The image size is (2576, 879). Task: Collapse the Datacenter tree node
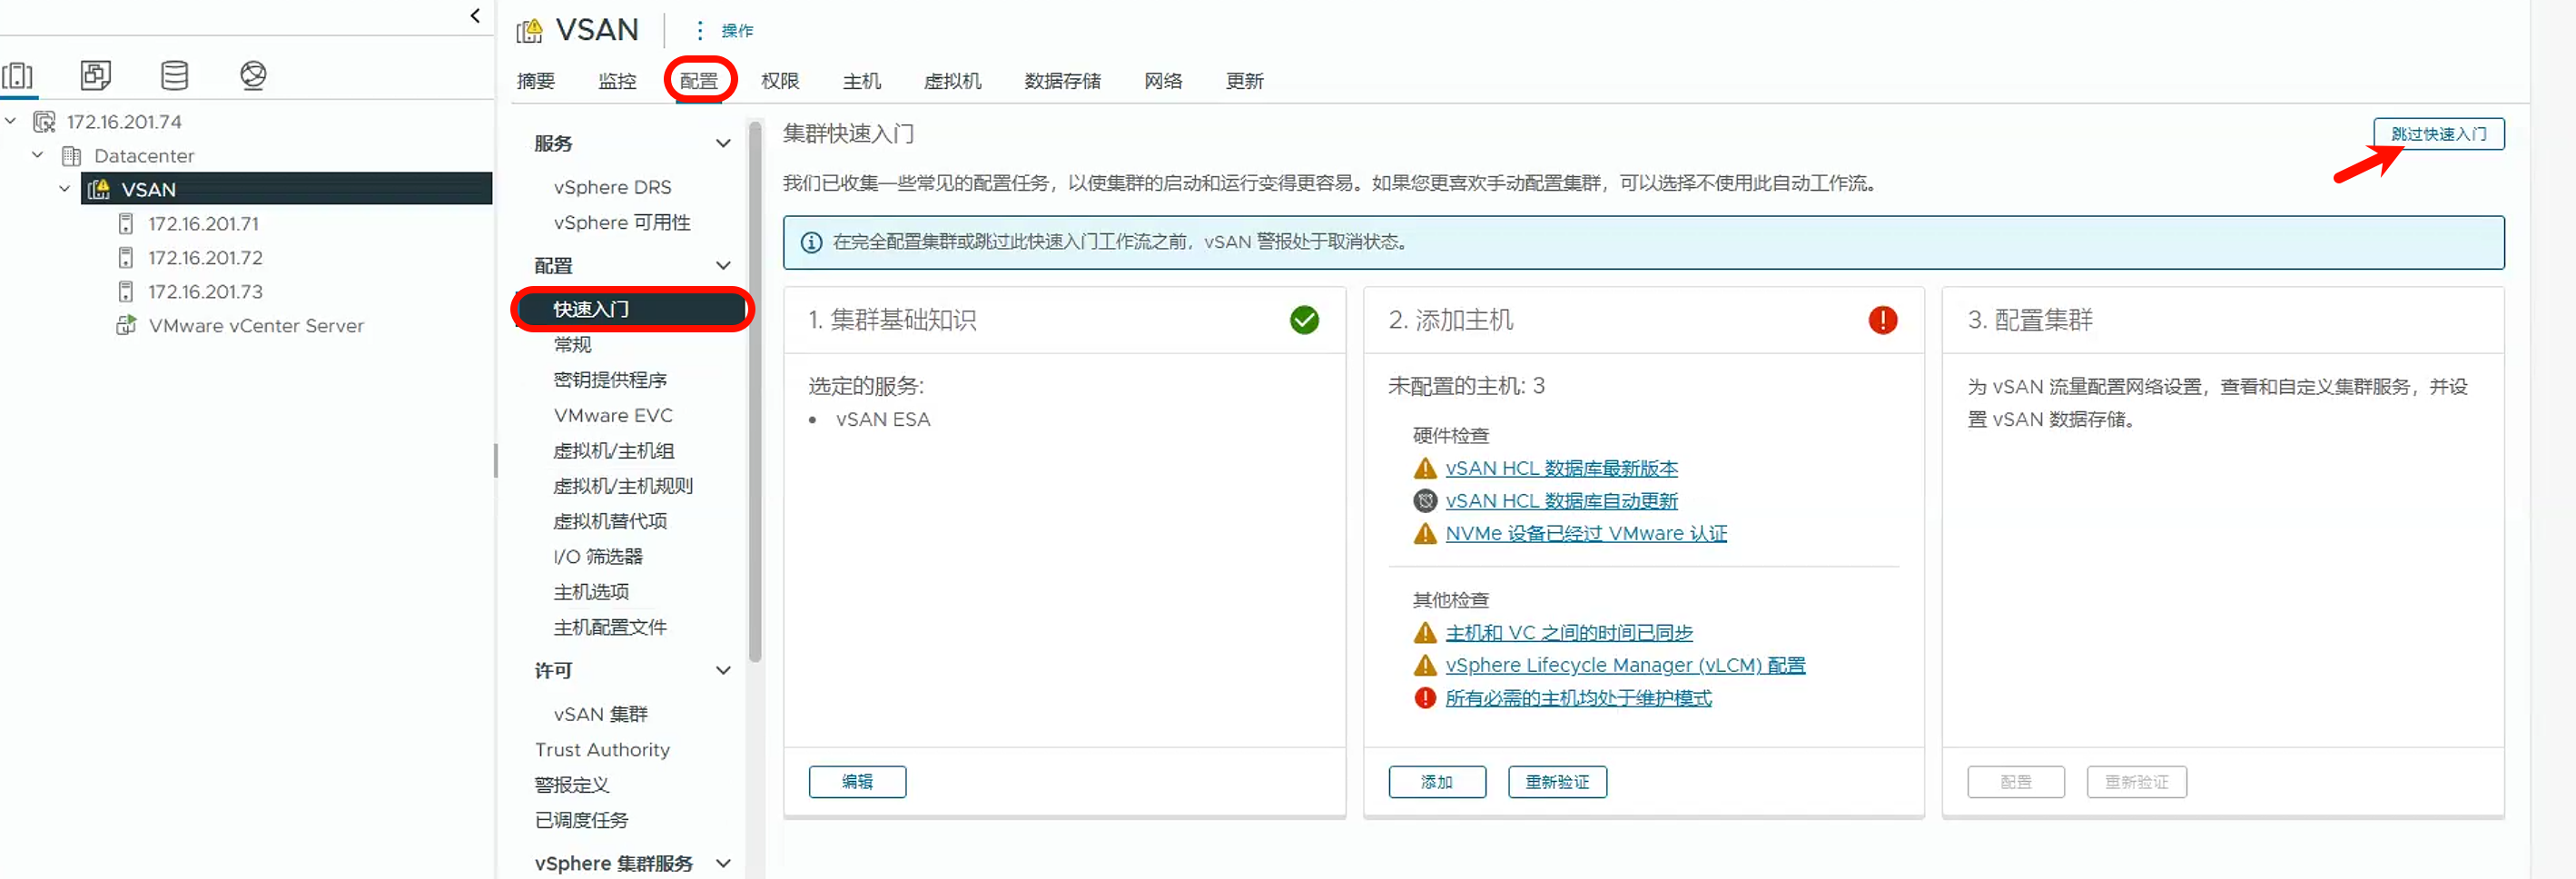(38, 156)
